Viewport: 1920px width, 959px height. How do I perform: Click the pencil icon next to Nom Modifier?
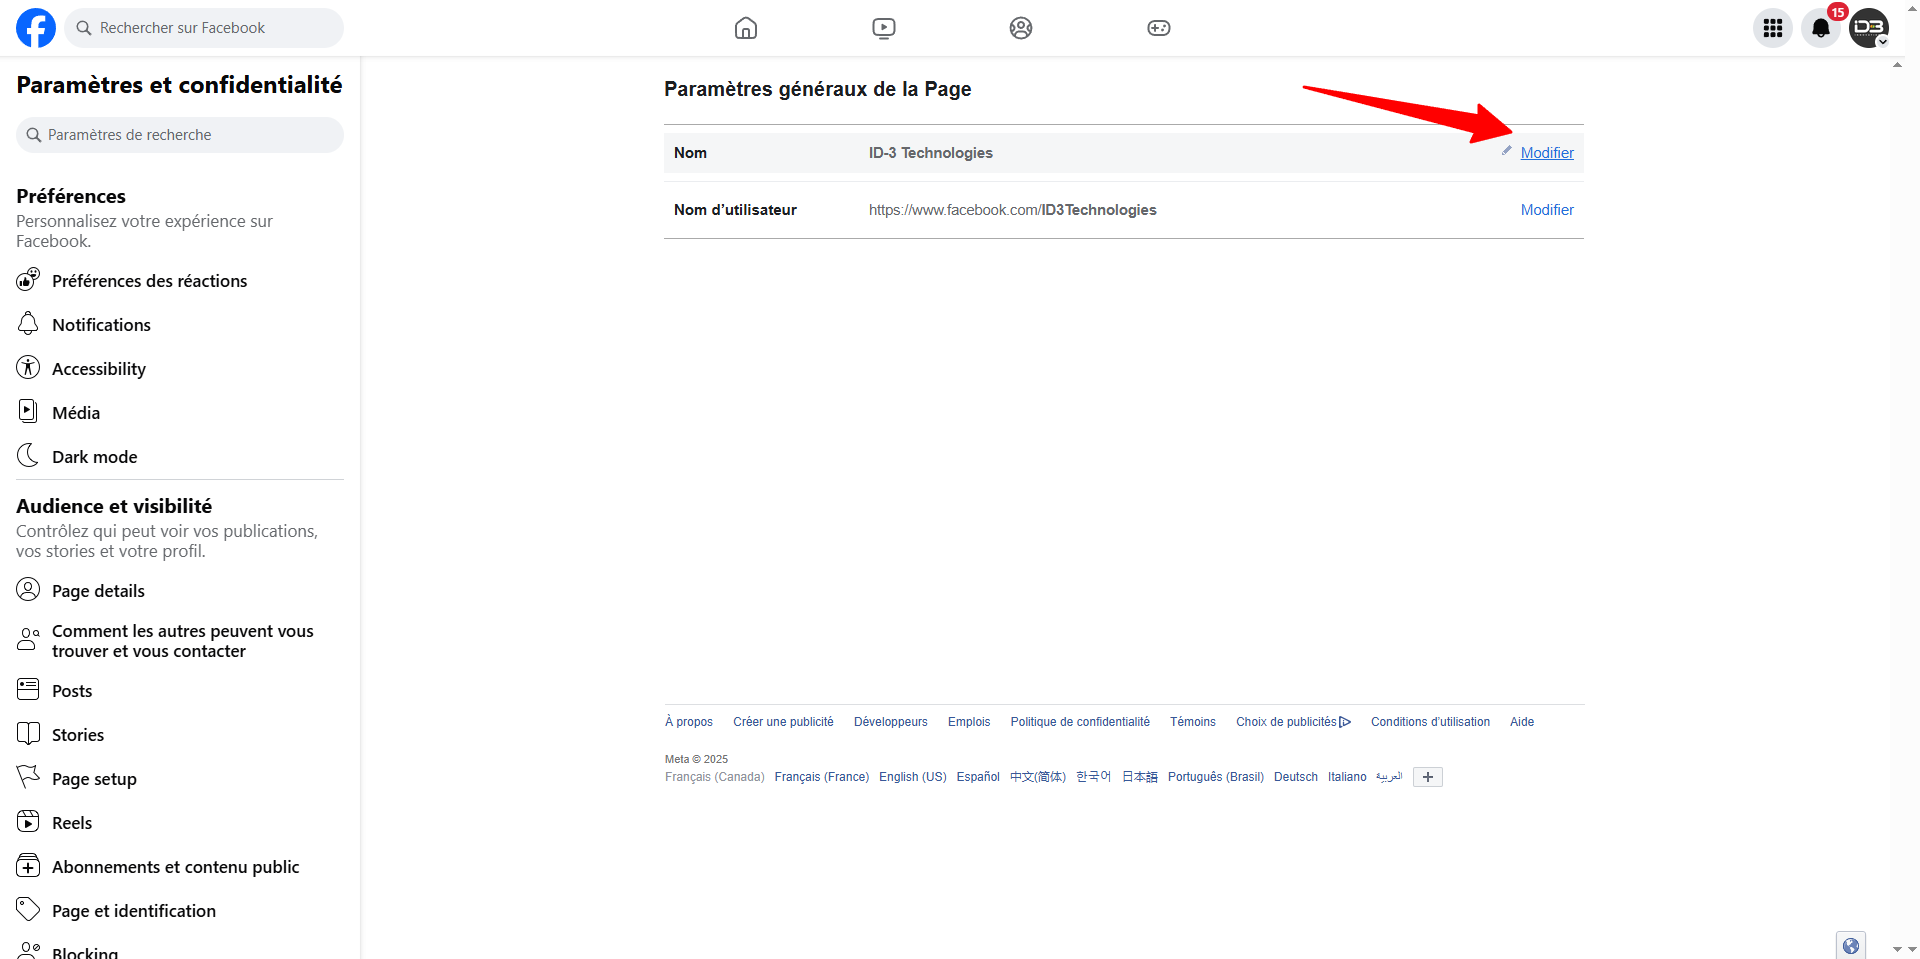point(1506,151)
